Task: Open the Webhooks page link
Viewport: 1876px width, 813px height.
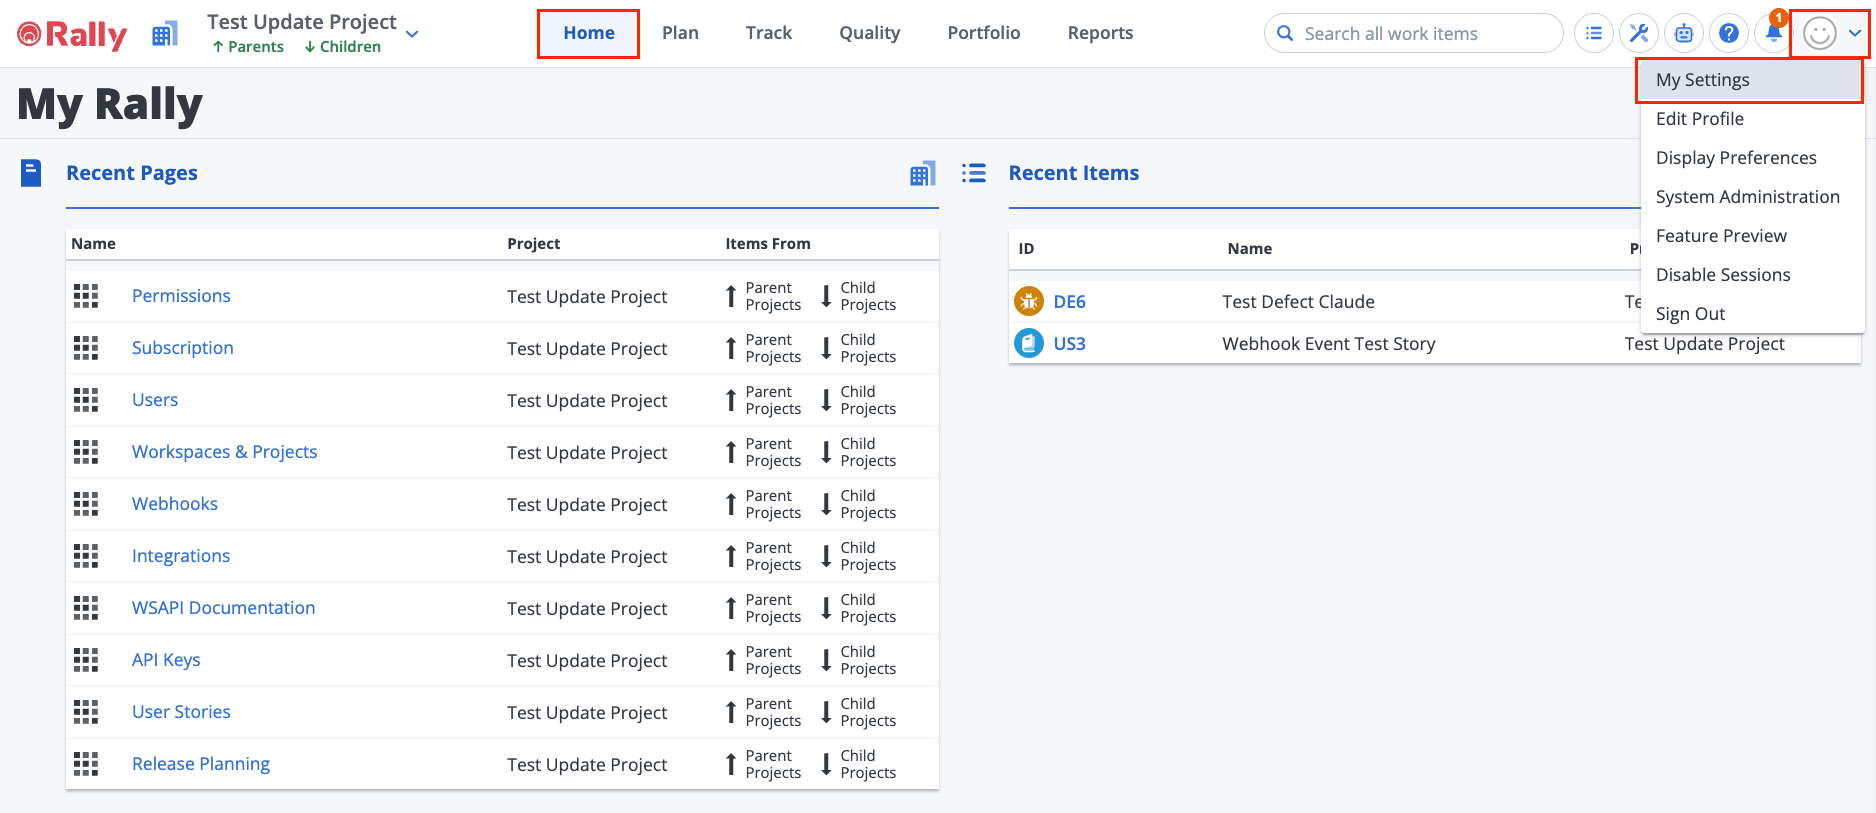Action: (175, 504)
